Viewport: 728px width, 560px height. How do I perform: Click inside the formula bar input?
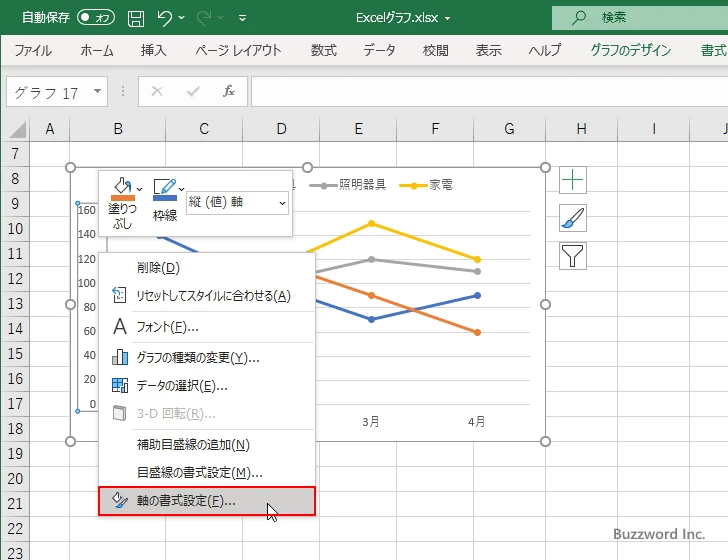point(489,91)
